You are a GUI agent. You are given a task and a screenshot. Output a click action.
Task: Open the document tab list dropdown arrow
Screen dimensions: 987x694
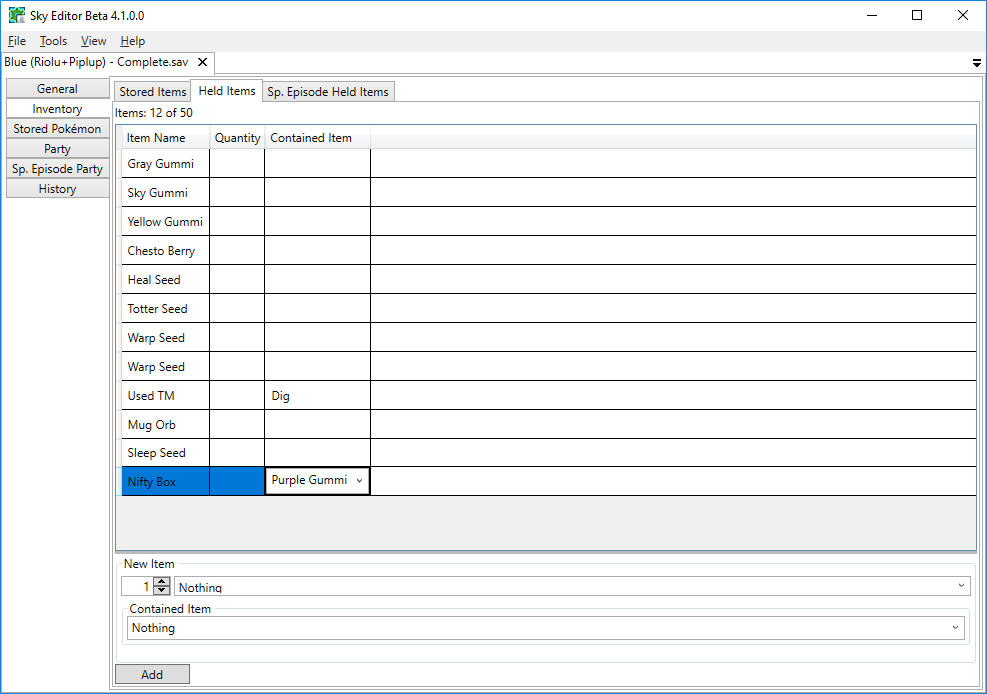[x=976, y=63]
